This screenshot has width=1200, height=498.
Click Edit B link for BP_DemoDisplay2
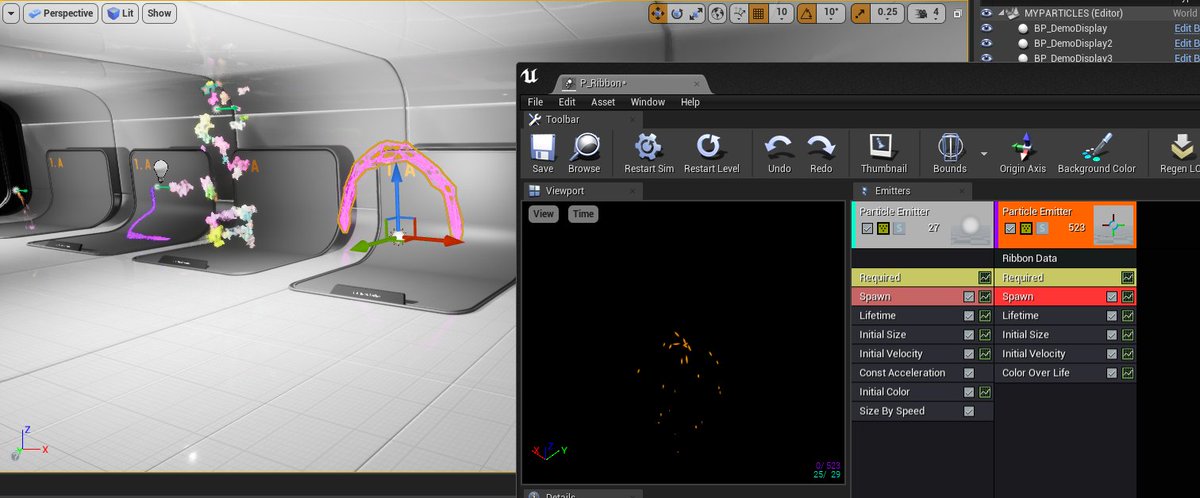click(x=1186, y=44)
